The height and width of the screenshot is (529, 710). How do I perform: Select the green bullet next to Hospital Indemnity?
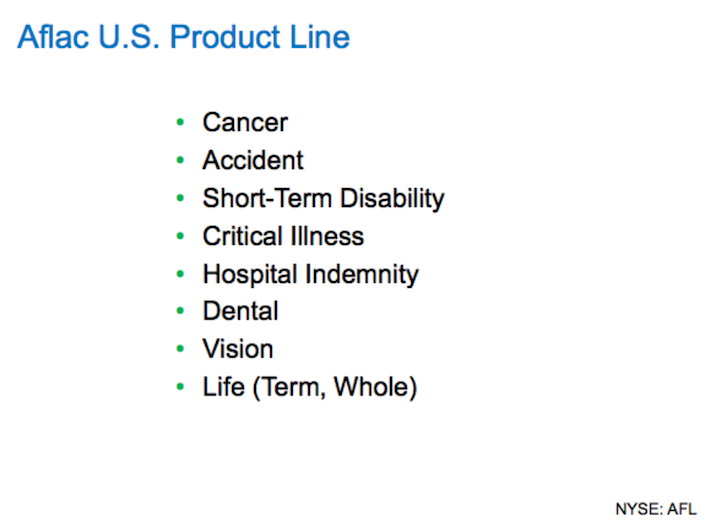point(180,274)
